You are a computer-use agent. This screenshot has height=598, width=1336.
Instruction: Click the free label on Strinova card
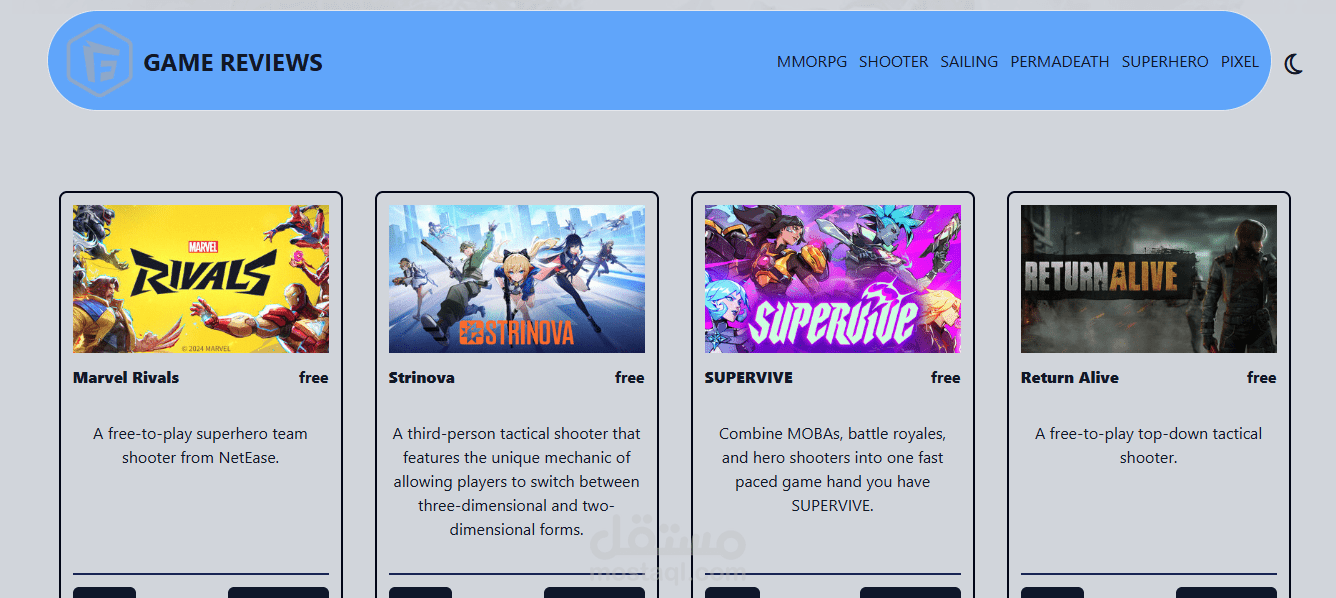point(630,377)
